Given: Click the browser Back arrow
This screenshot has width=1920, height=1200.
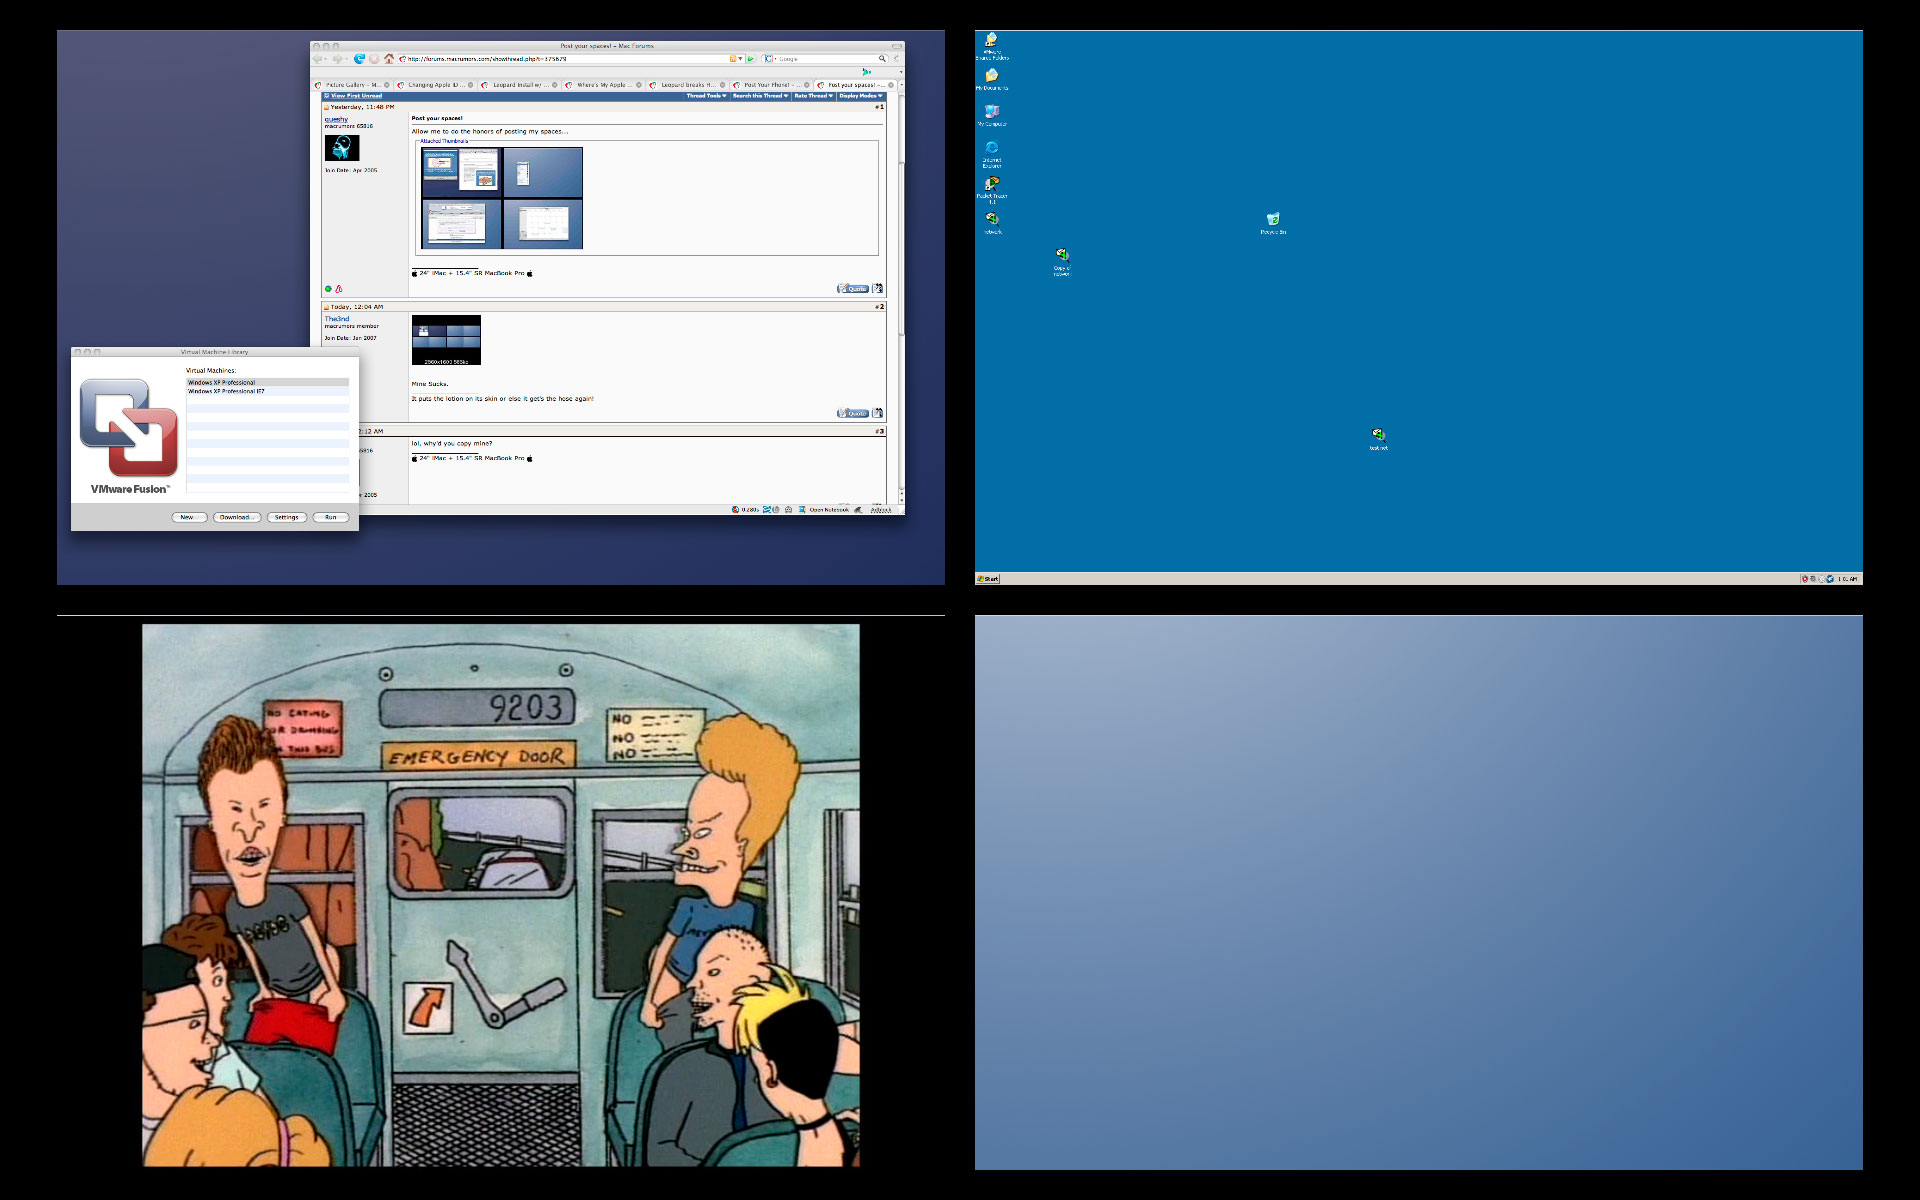Looking at the screenshot, I should 317,59.
